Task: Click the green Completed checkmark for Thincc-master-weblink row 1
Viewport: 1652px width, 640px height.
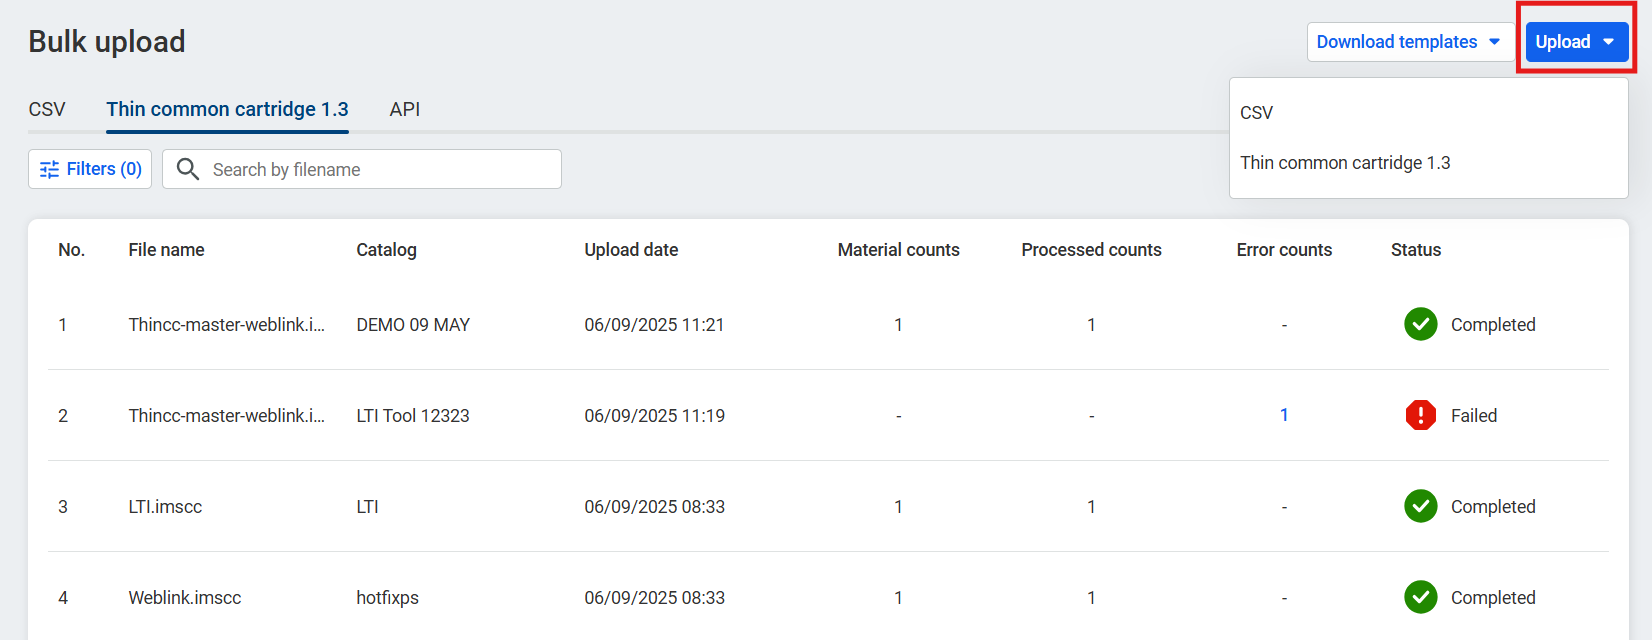Action: 1420,324
